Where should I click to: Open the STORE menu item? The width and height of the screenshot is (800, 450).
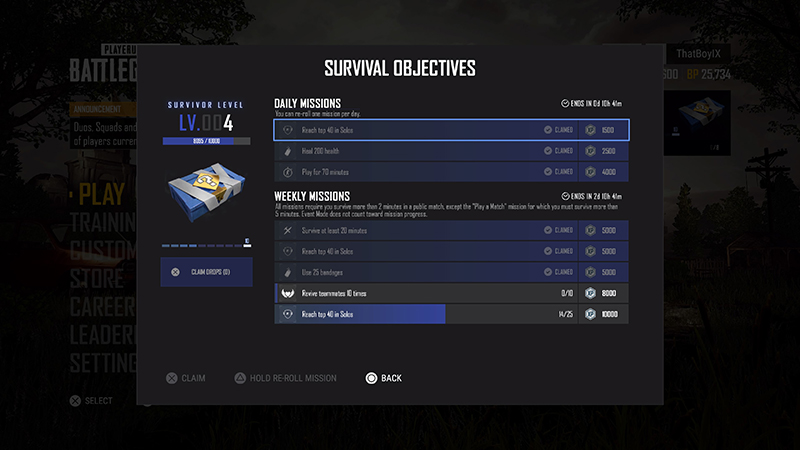[96, 279]
